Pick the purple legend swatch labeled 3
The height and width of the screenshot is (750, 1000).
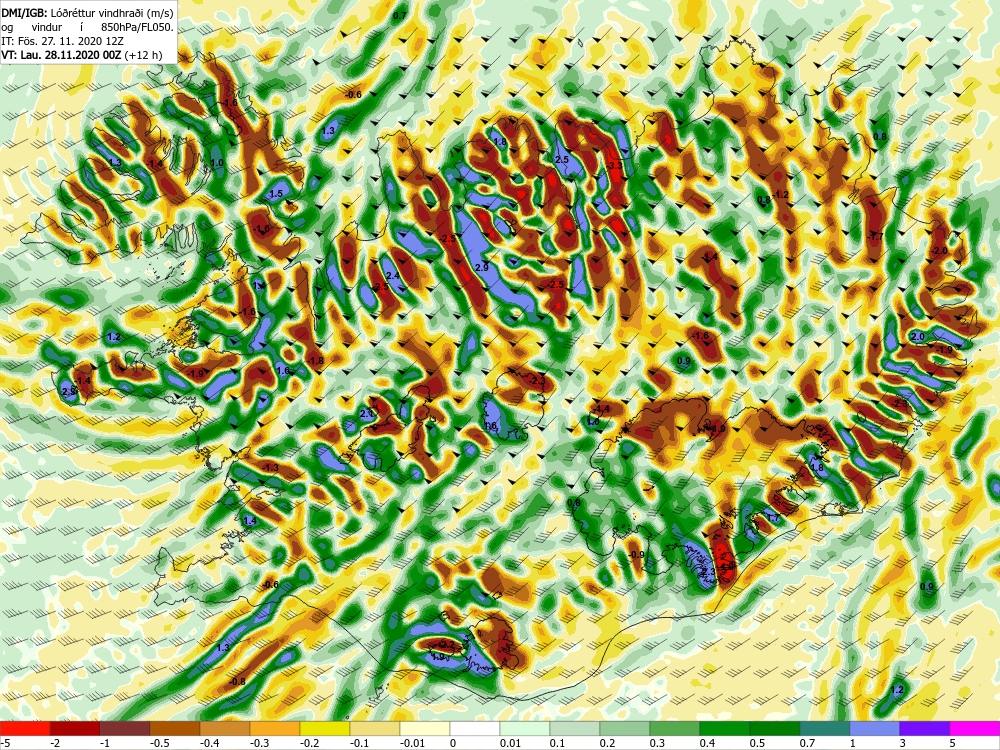tap(925, 728)
